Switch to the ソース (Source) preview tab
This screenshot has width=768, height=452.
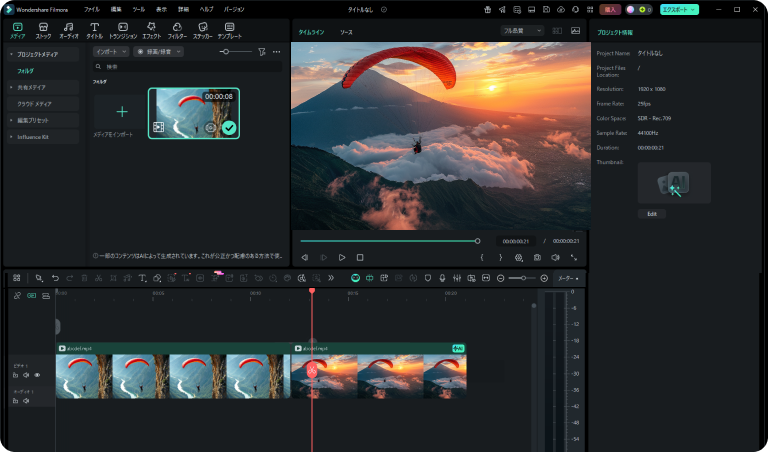(x=346, y=32)
